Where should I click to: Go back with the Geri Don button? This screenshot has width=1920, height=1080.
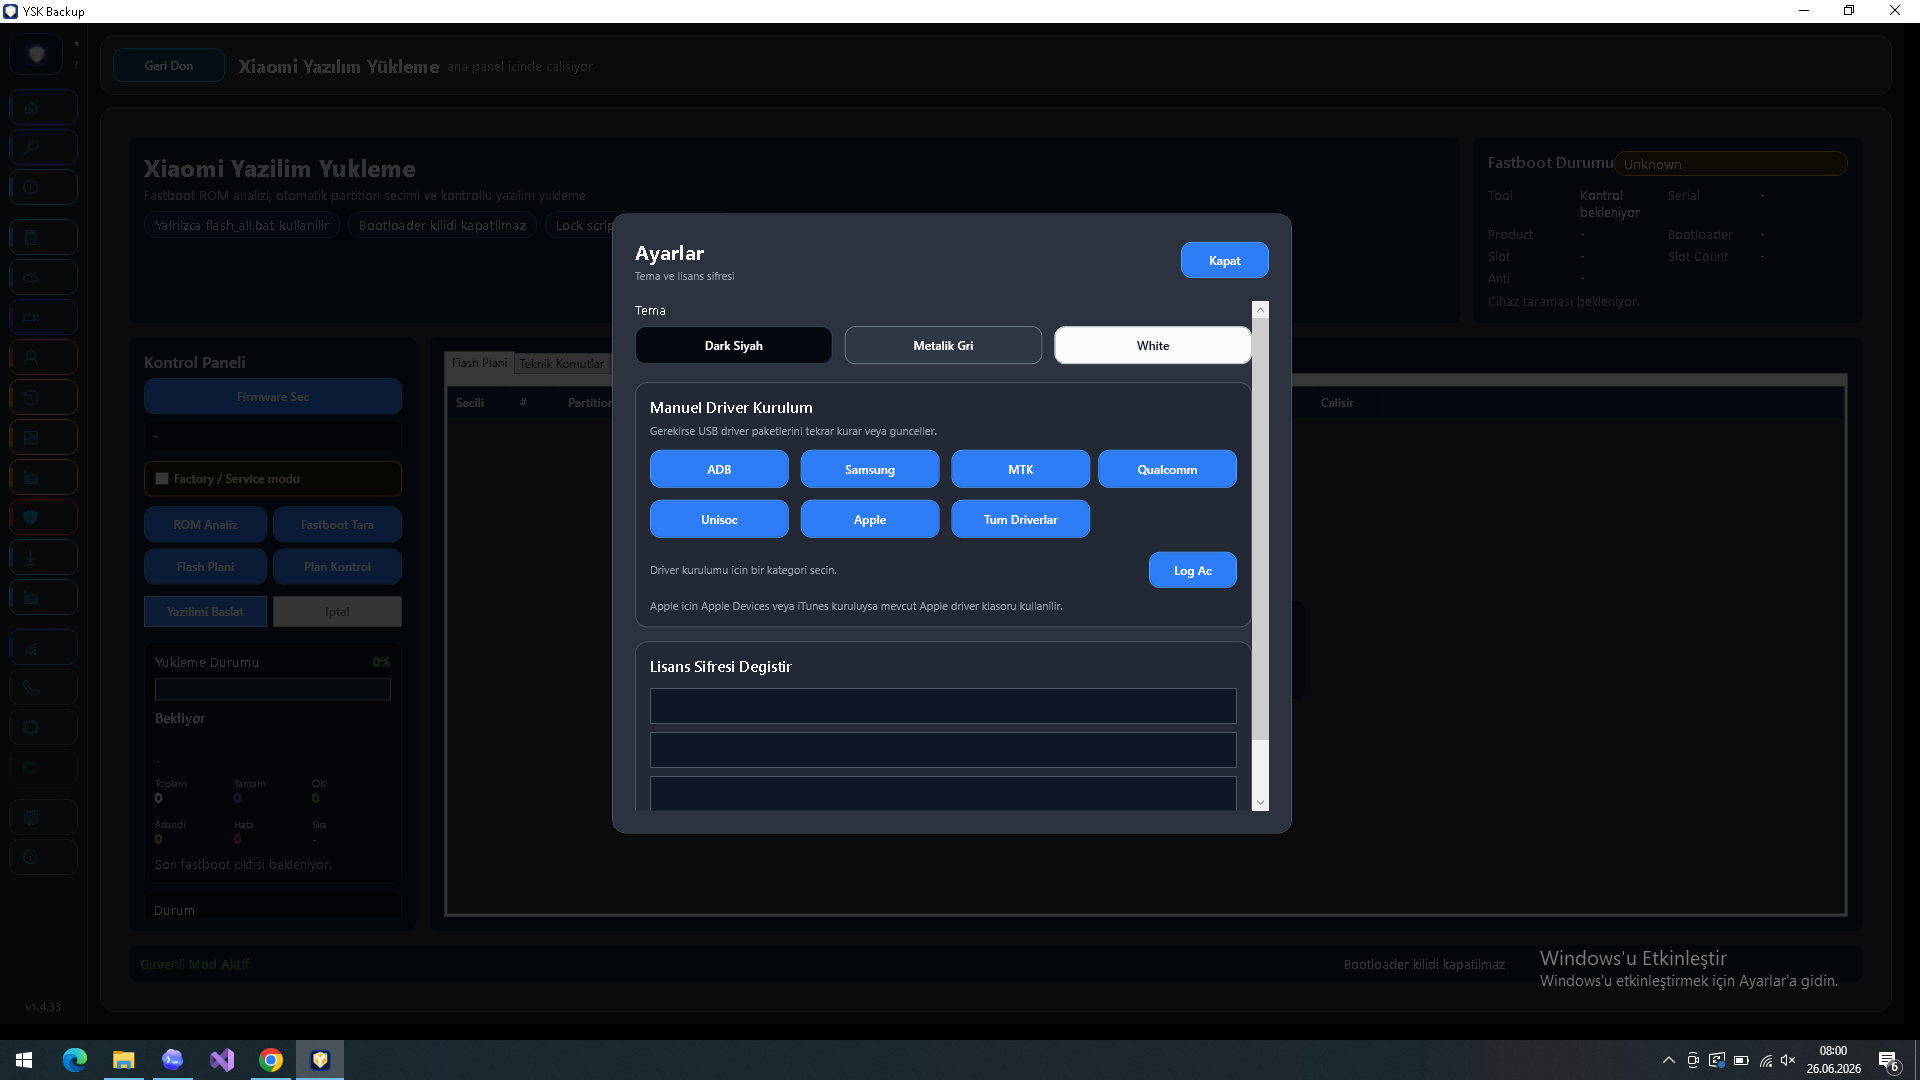(x=169, y=66)
